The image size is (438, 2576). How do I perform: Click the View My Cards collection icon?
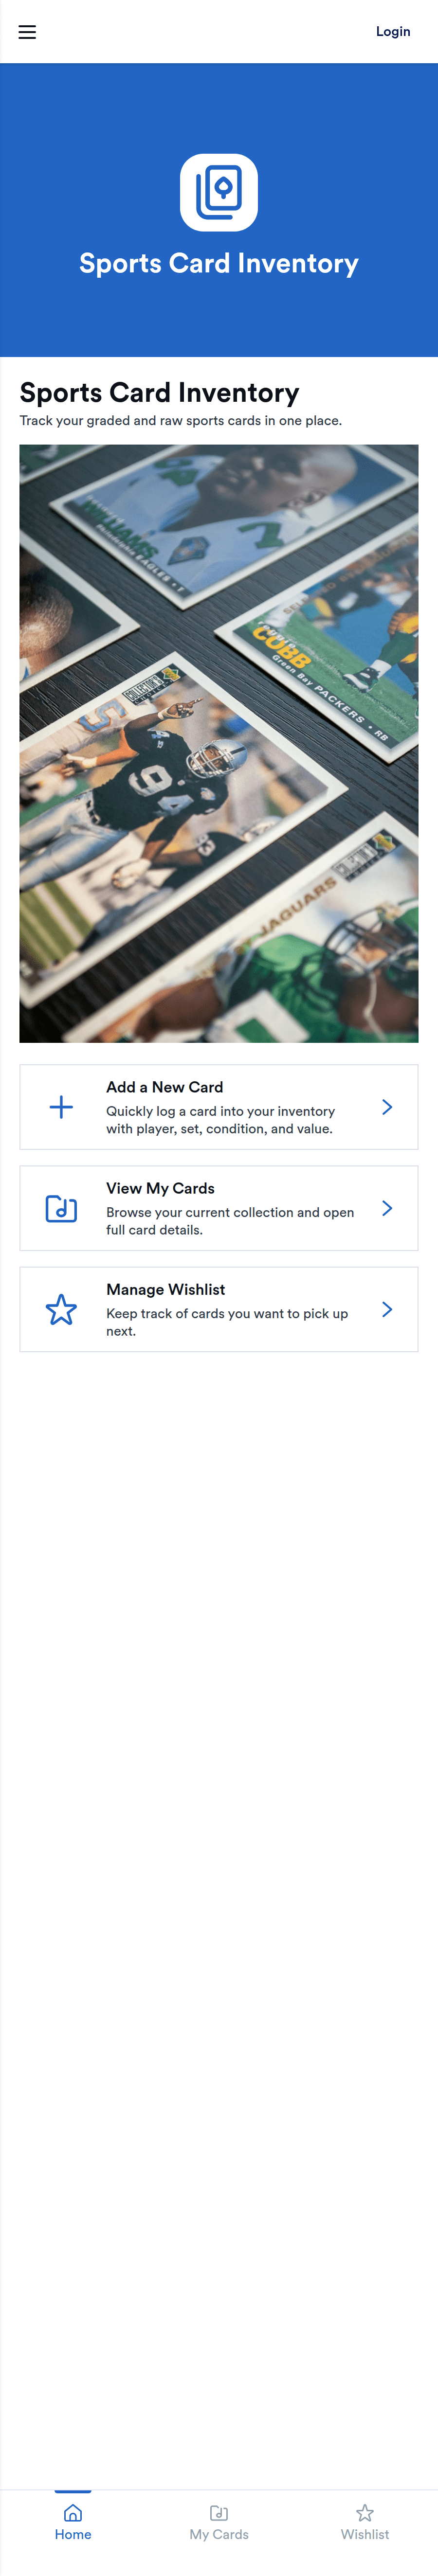coord(61,1208)
